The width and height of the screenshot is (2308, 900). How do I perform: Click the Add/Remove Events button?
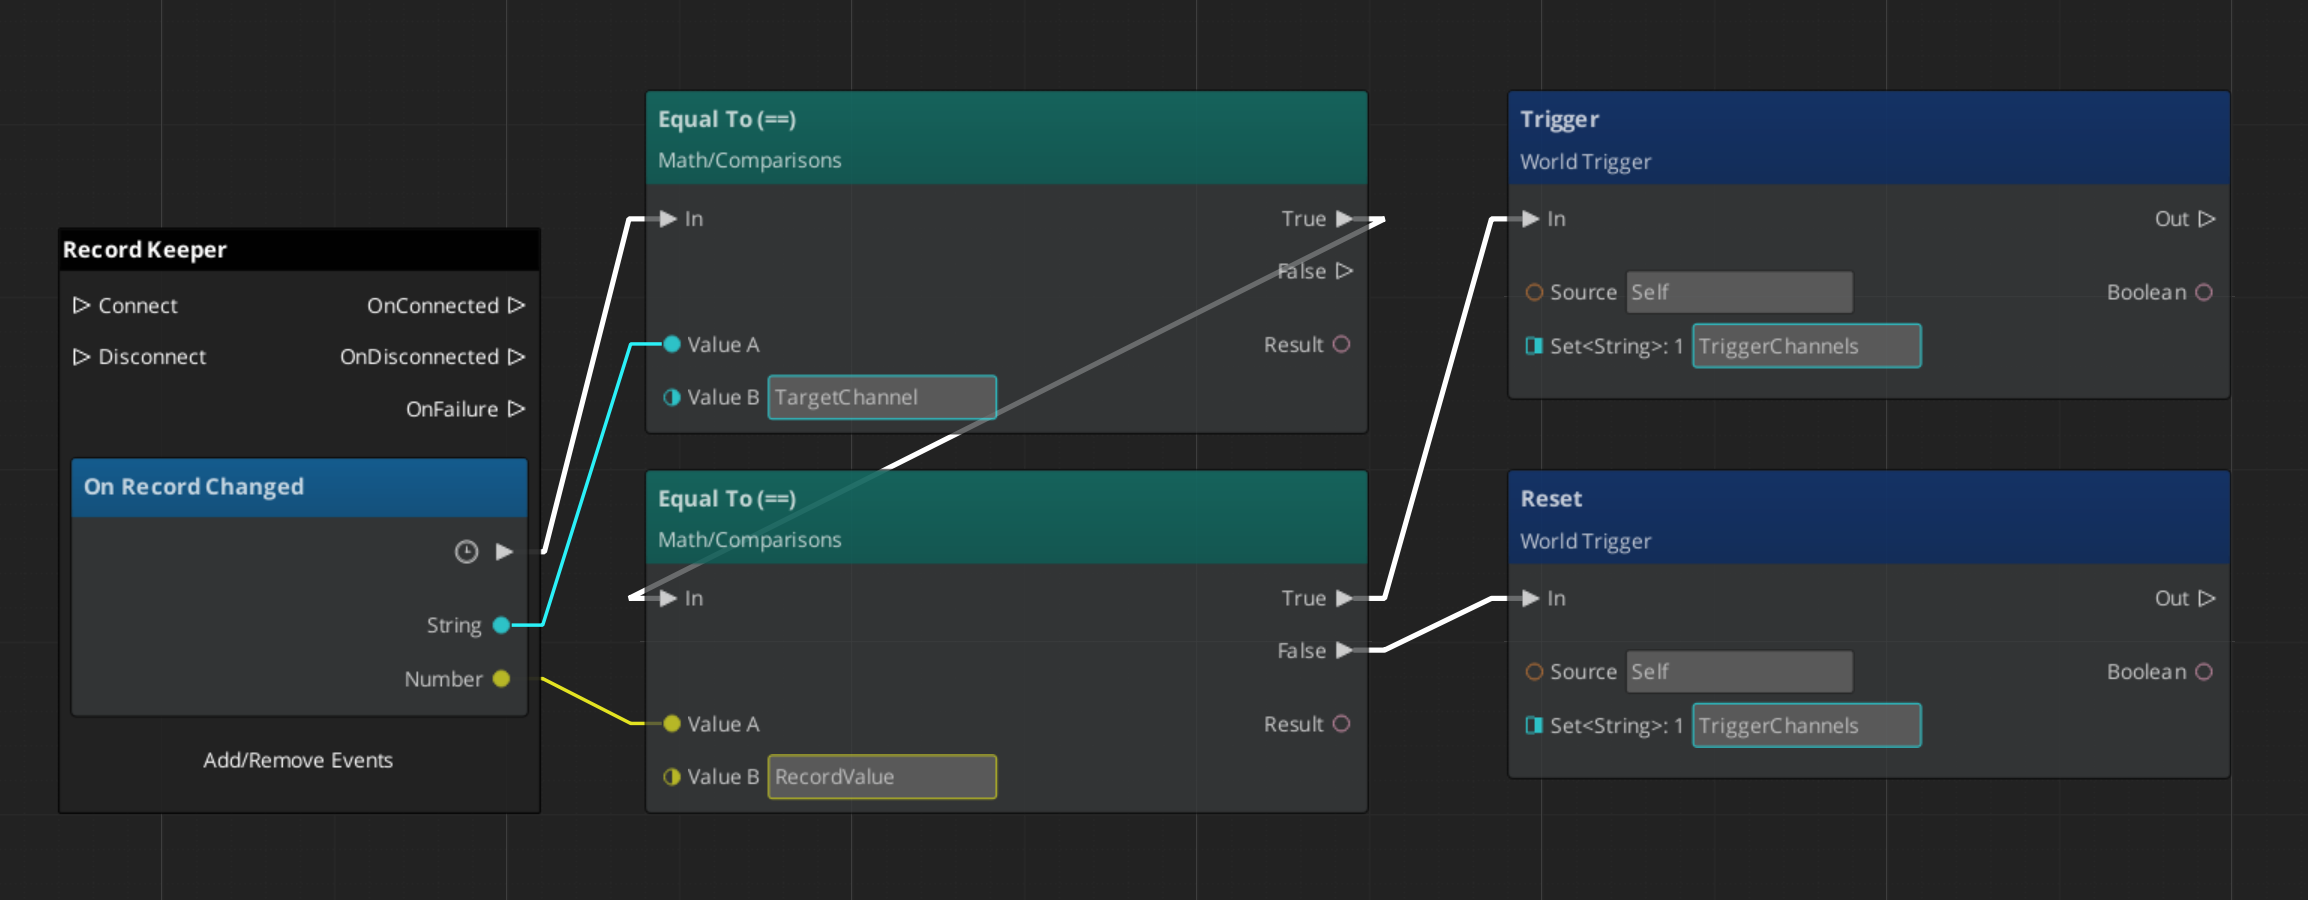click(298, 760)
